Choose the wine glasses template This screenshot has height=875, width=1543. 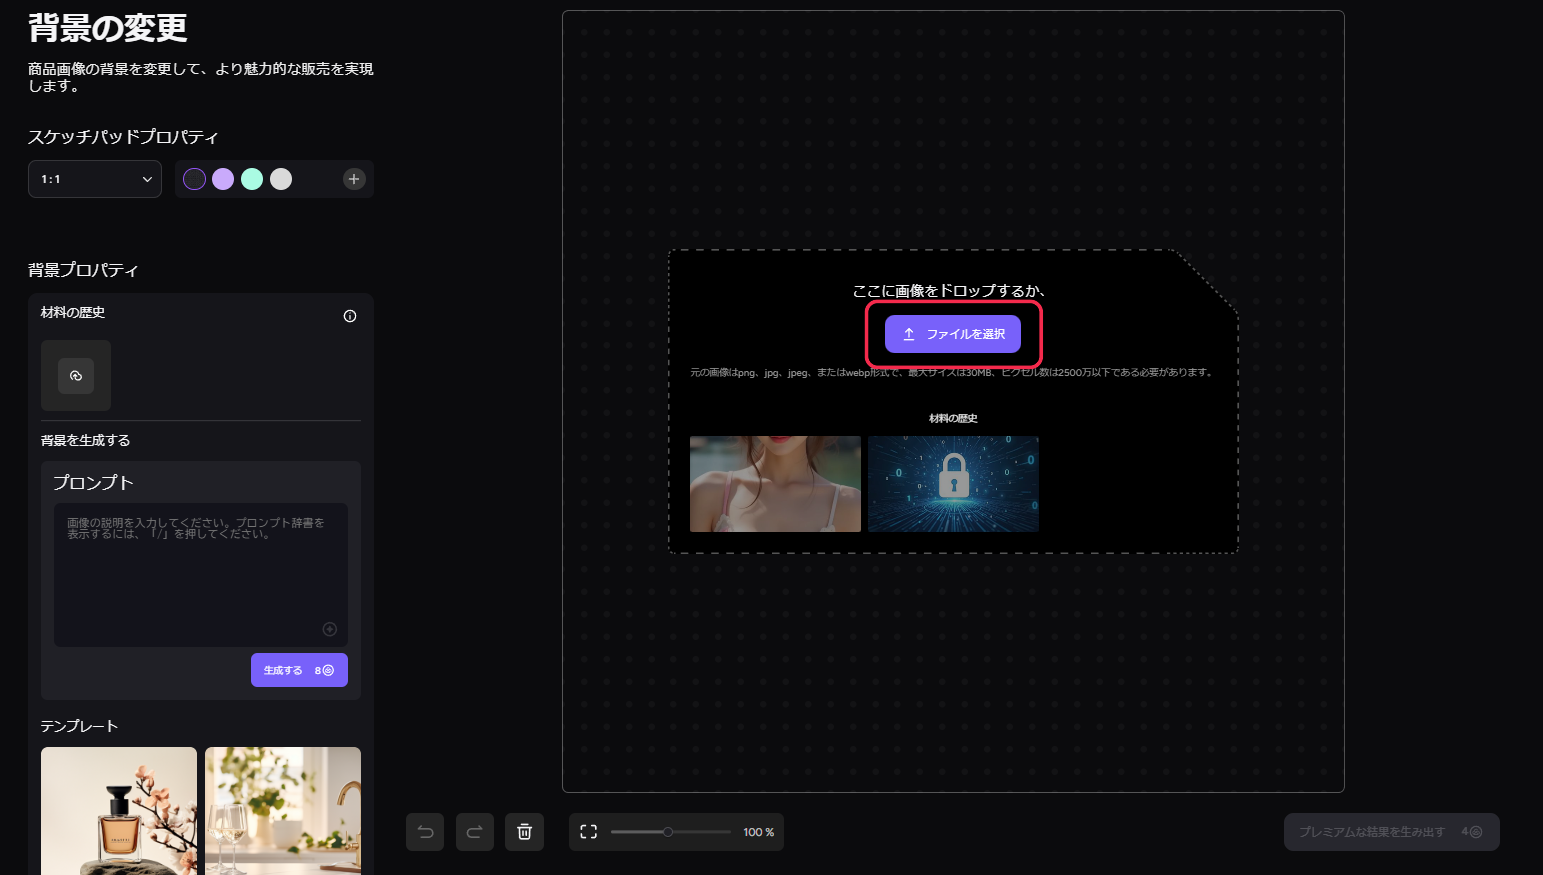[x=283, y=811]
